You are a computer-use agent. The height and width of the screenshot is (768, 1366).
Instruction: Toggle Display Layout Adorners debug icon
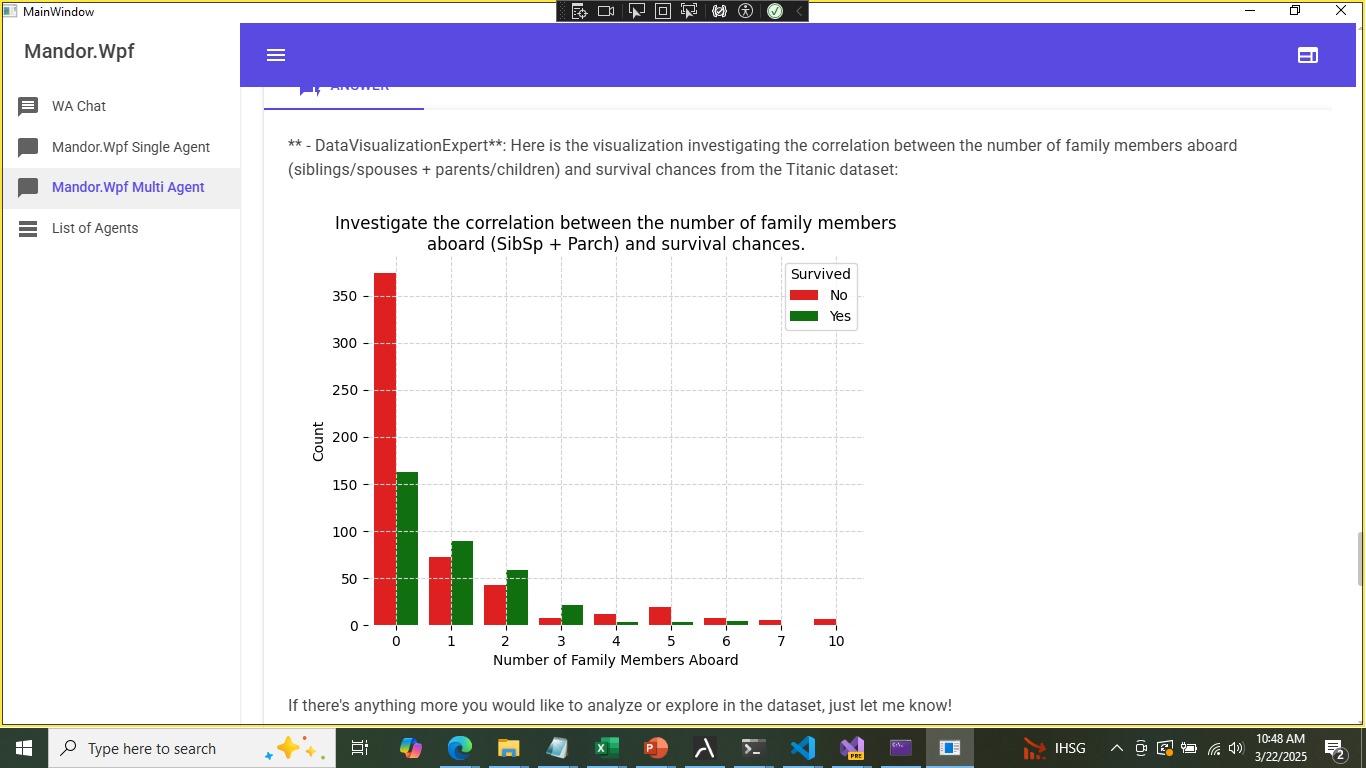click(662, 11)
